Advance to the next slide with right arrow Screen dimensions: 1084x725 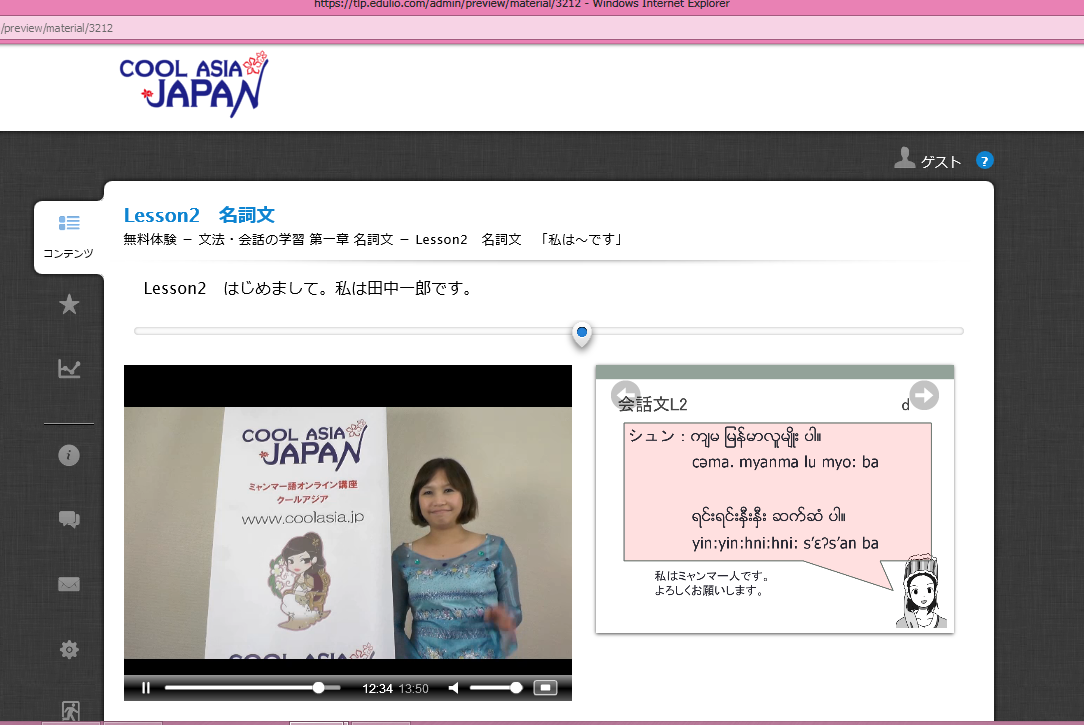pos(924,395)
